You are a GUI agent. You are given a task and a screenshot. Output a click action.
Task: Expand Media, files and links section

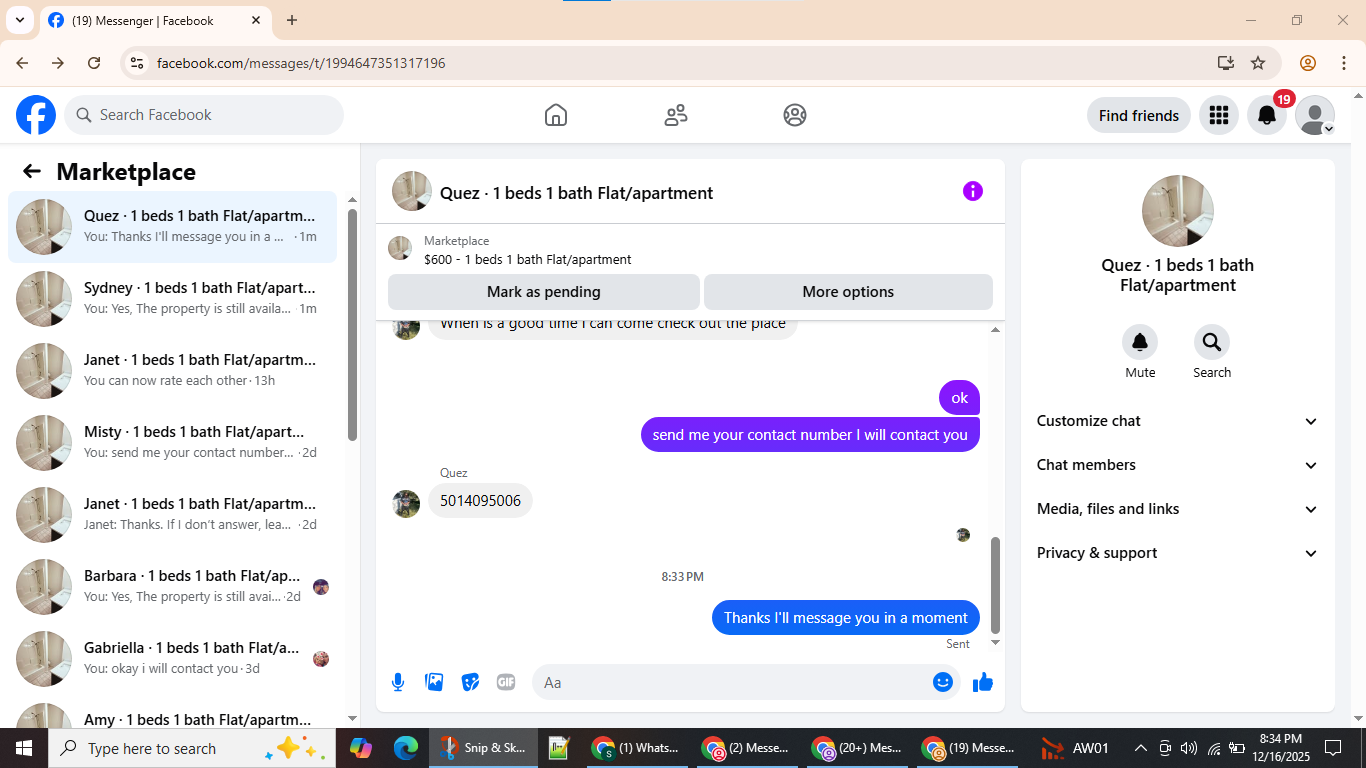point(1178,509)
